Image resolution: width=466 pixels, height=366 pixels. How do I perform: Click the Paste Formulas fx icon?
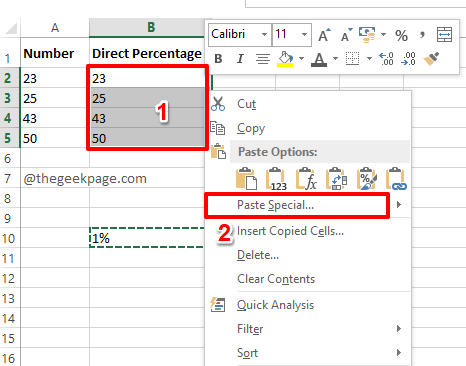point(306,179)
